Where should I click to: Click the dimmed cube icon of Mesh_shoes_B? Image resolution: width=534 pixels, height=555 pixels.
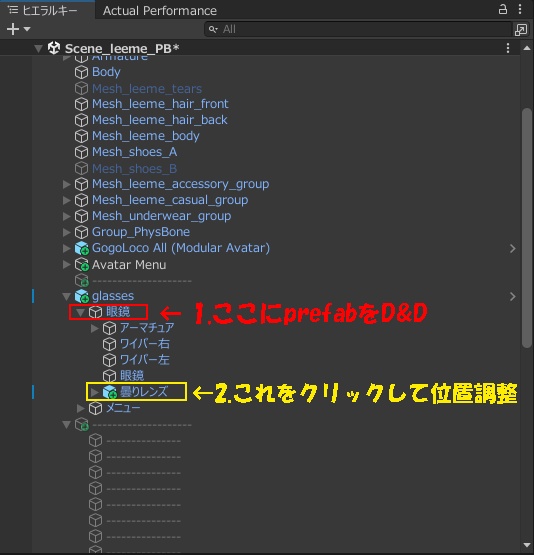tap(81, 168)
